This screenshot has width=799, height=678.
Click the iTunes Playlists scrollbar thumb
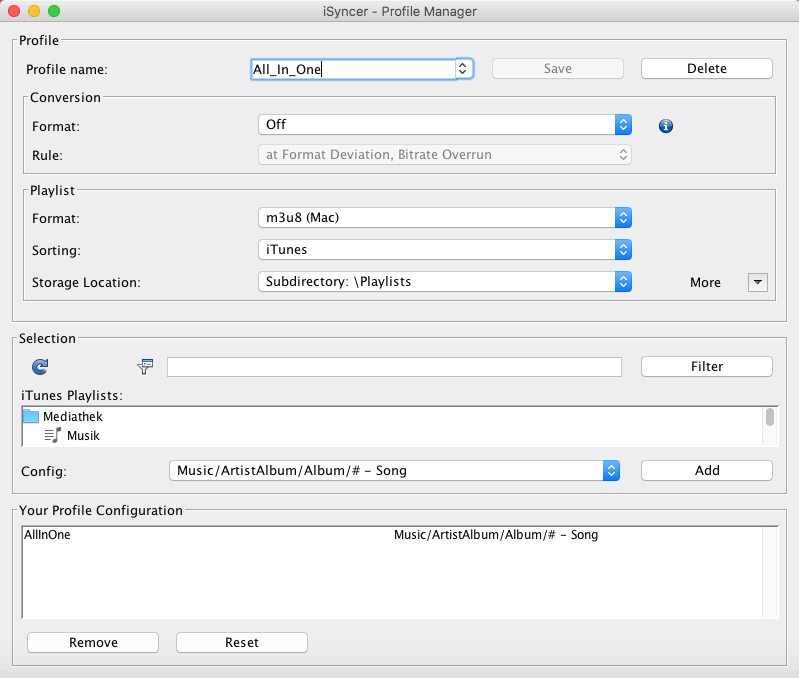pos(770,417)
